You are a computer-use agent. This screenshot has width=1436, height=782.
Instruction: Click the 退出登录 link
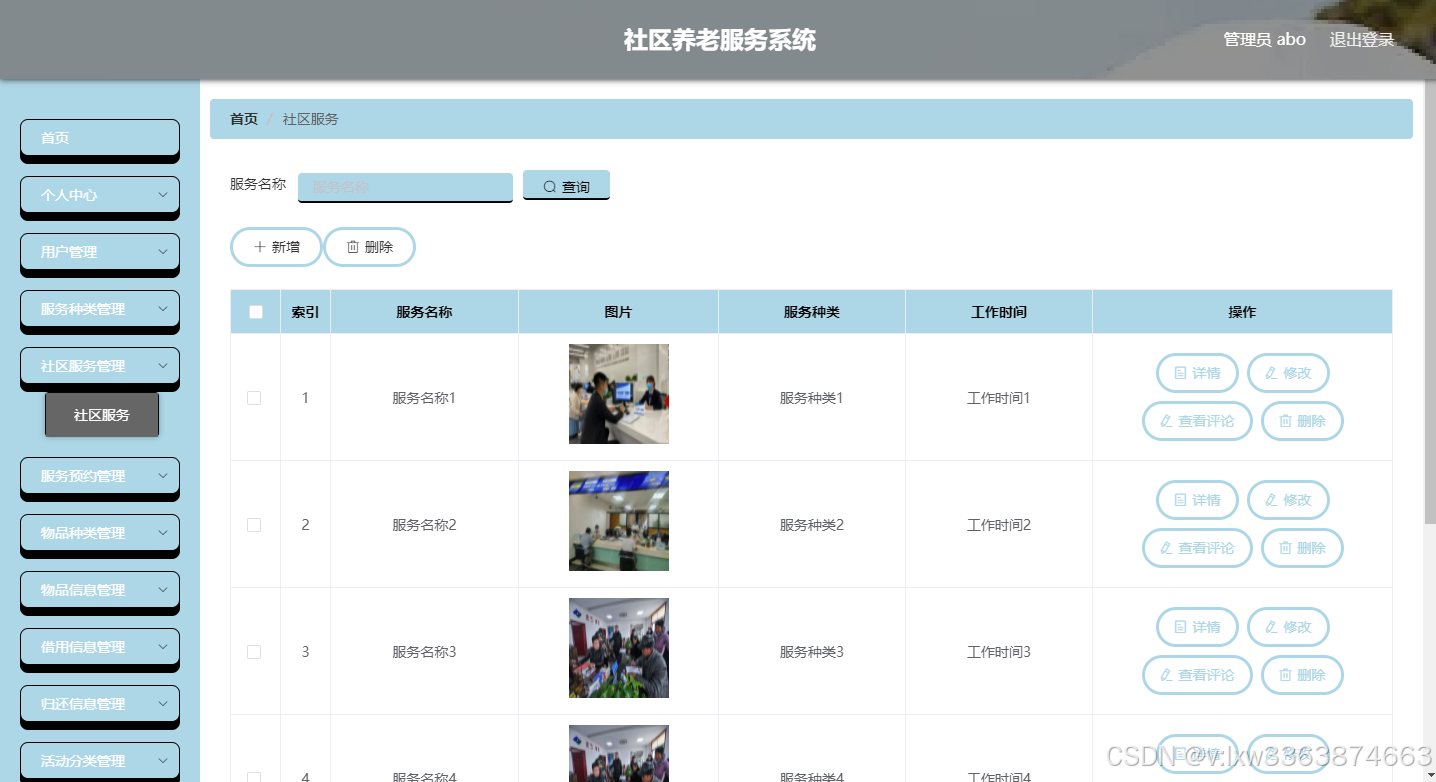[1362, 39]
